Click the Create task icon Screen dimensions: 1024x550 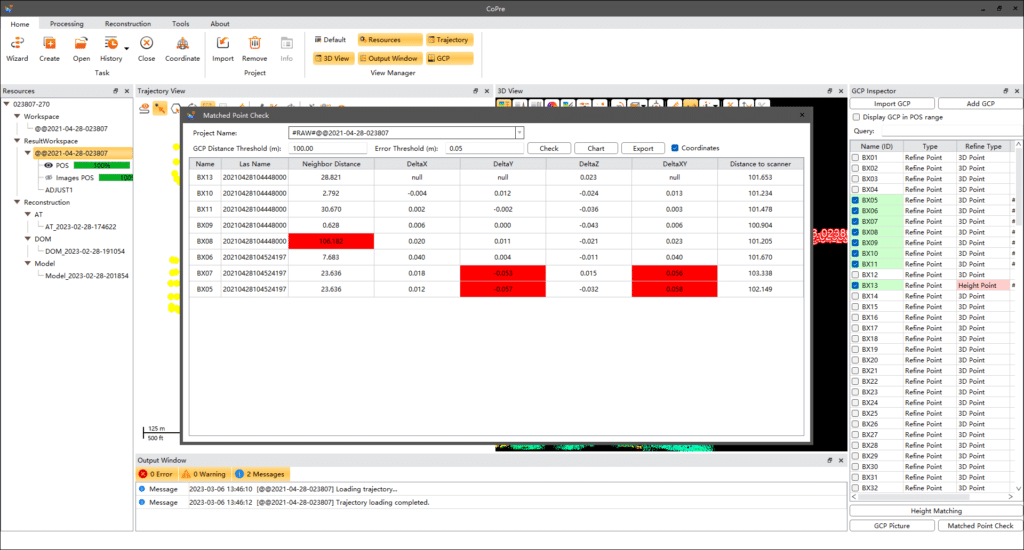point(50,44)
